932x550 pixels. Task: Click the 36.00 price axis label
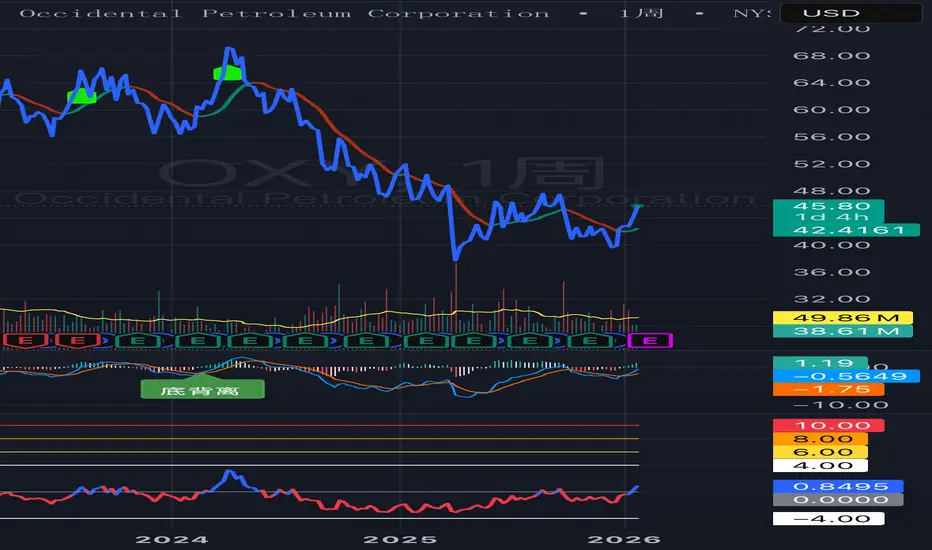(x=832, y=272)
